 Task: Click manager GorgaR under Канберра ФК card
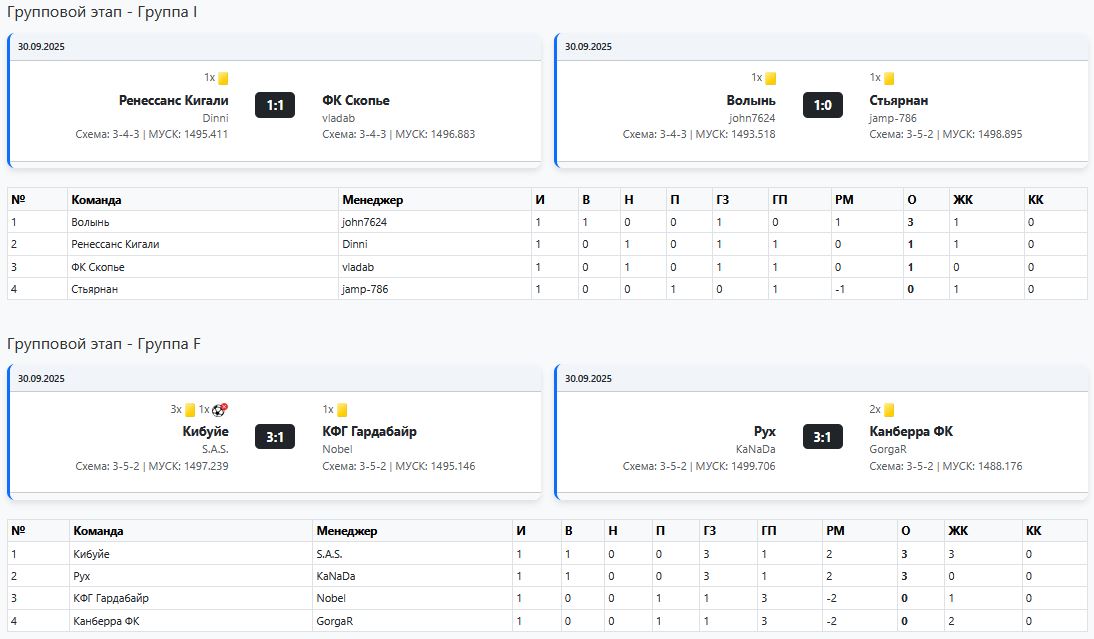click(x=888, y=449)
